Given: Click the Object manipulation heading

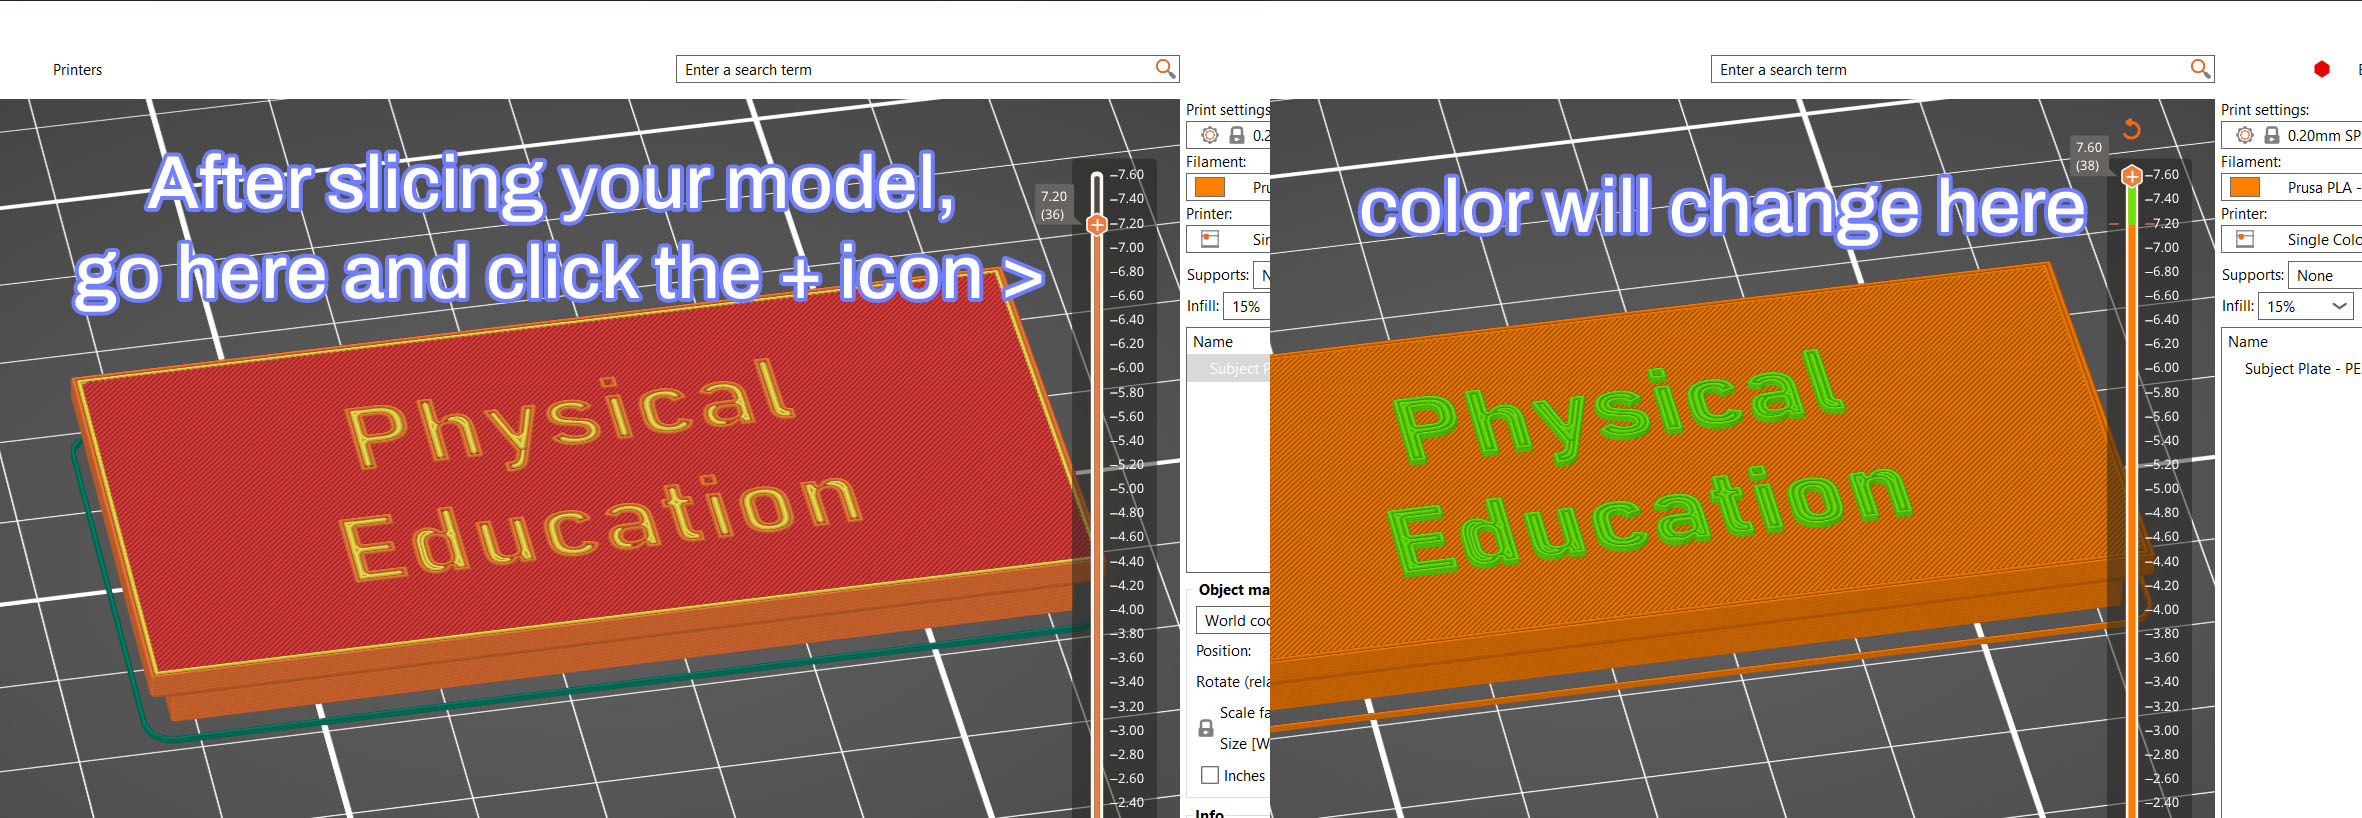Looking at the screenshot, I should (1234, 590).
